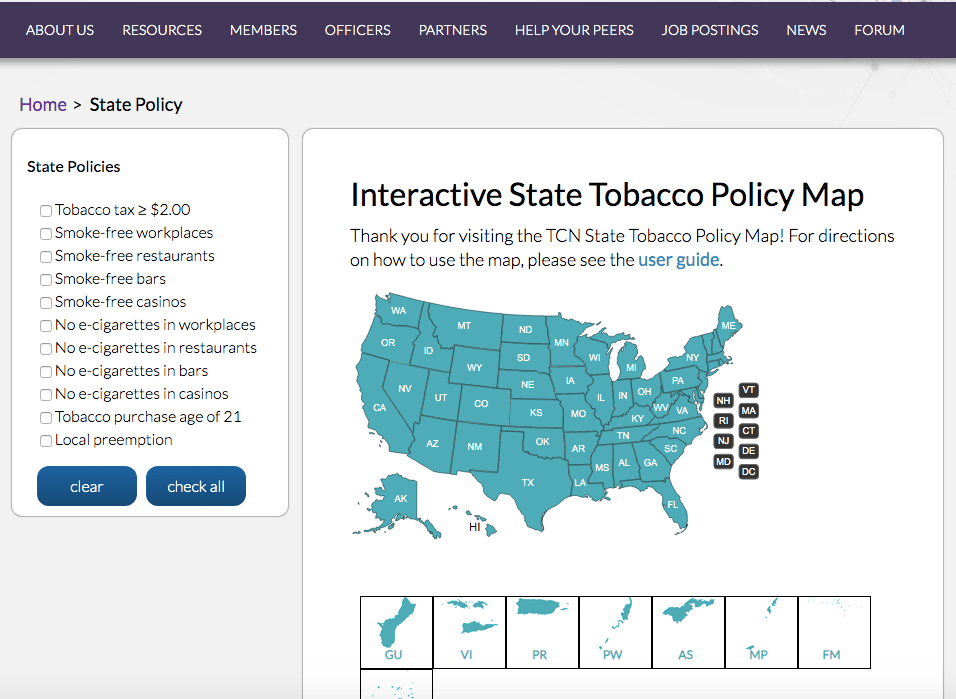Click California on the interactive map

380,408
